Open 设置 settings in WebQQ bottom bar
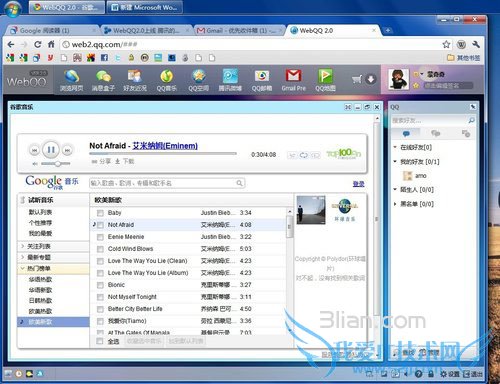The image size is (500, 384). coord(450,374)
